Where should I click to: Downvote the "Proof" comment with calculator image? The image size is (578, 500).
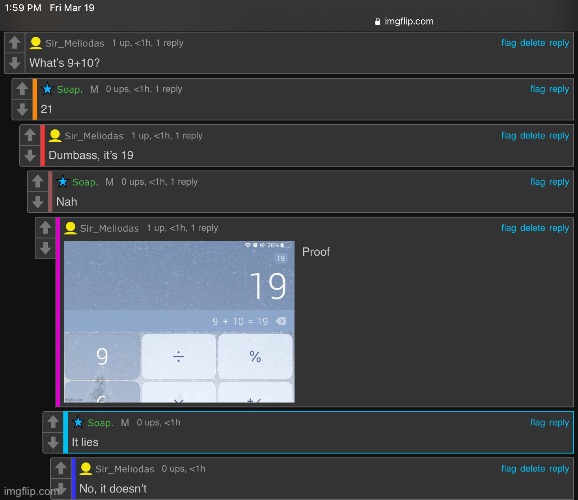click(x=45, y=248)
